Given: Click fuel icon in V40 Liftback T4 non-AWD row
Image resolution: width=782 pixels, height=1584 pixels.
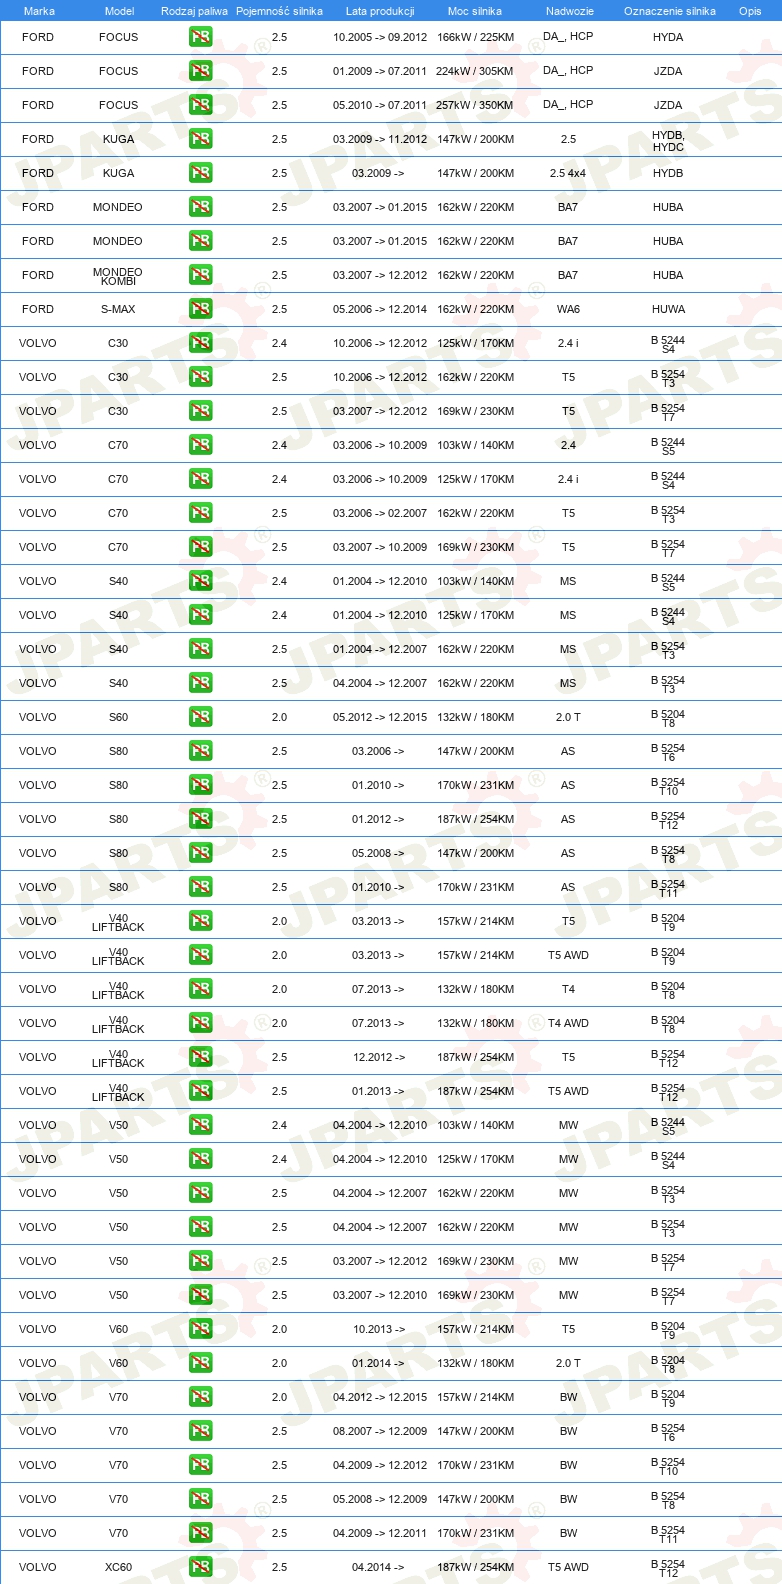Looking at the screenshot, I should click(200, 989).
